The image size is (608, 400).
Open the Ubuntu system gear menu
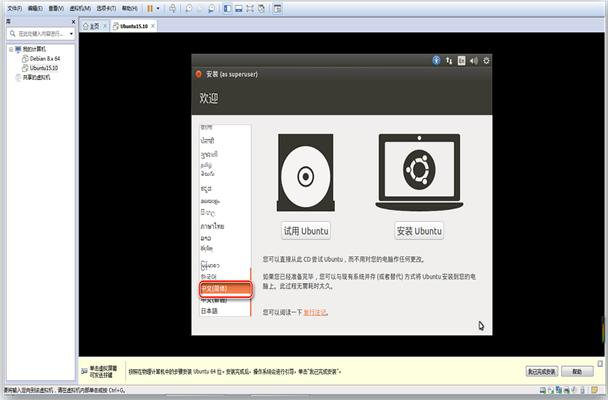pos(486,60)
